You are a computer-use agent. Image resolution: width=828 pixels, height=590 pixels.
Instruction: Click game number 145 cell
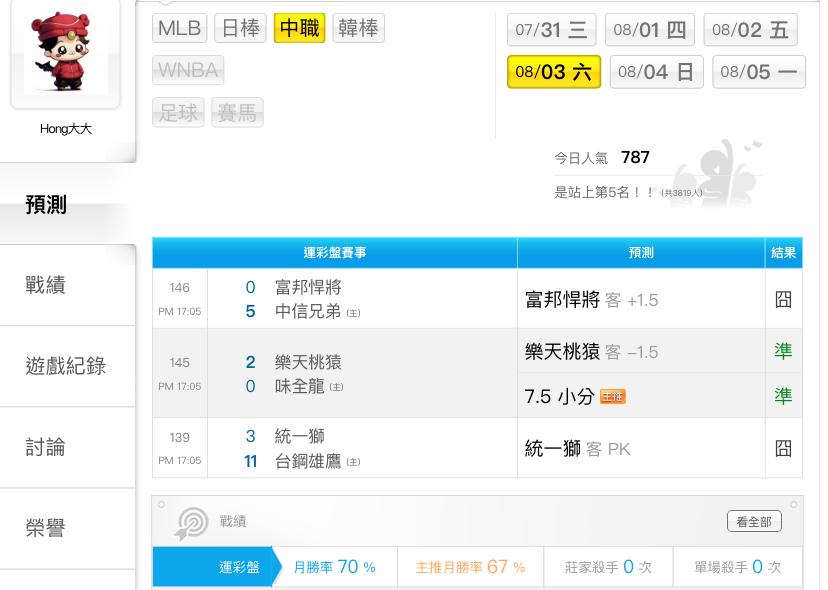point(180,373)
